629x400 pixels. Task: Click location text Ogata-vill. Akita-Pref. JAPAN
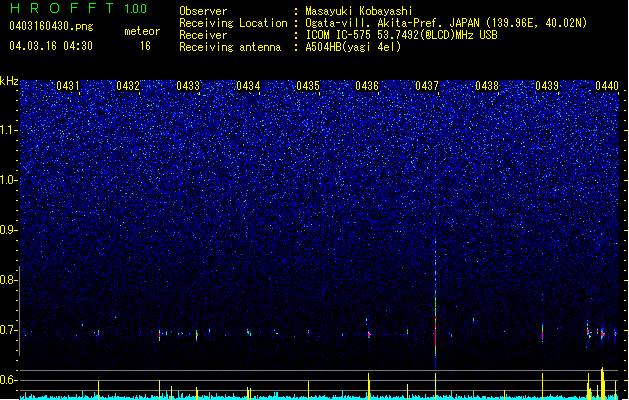[393, 23]
